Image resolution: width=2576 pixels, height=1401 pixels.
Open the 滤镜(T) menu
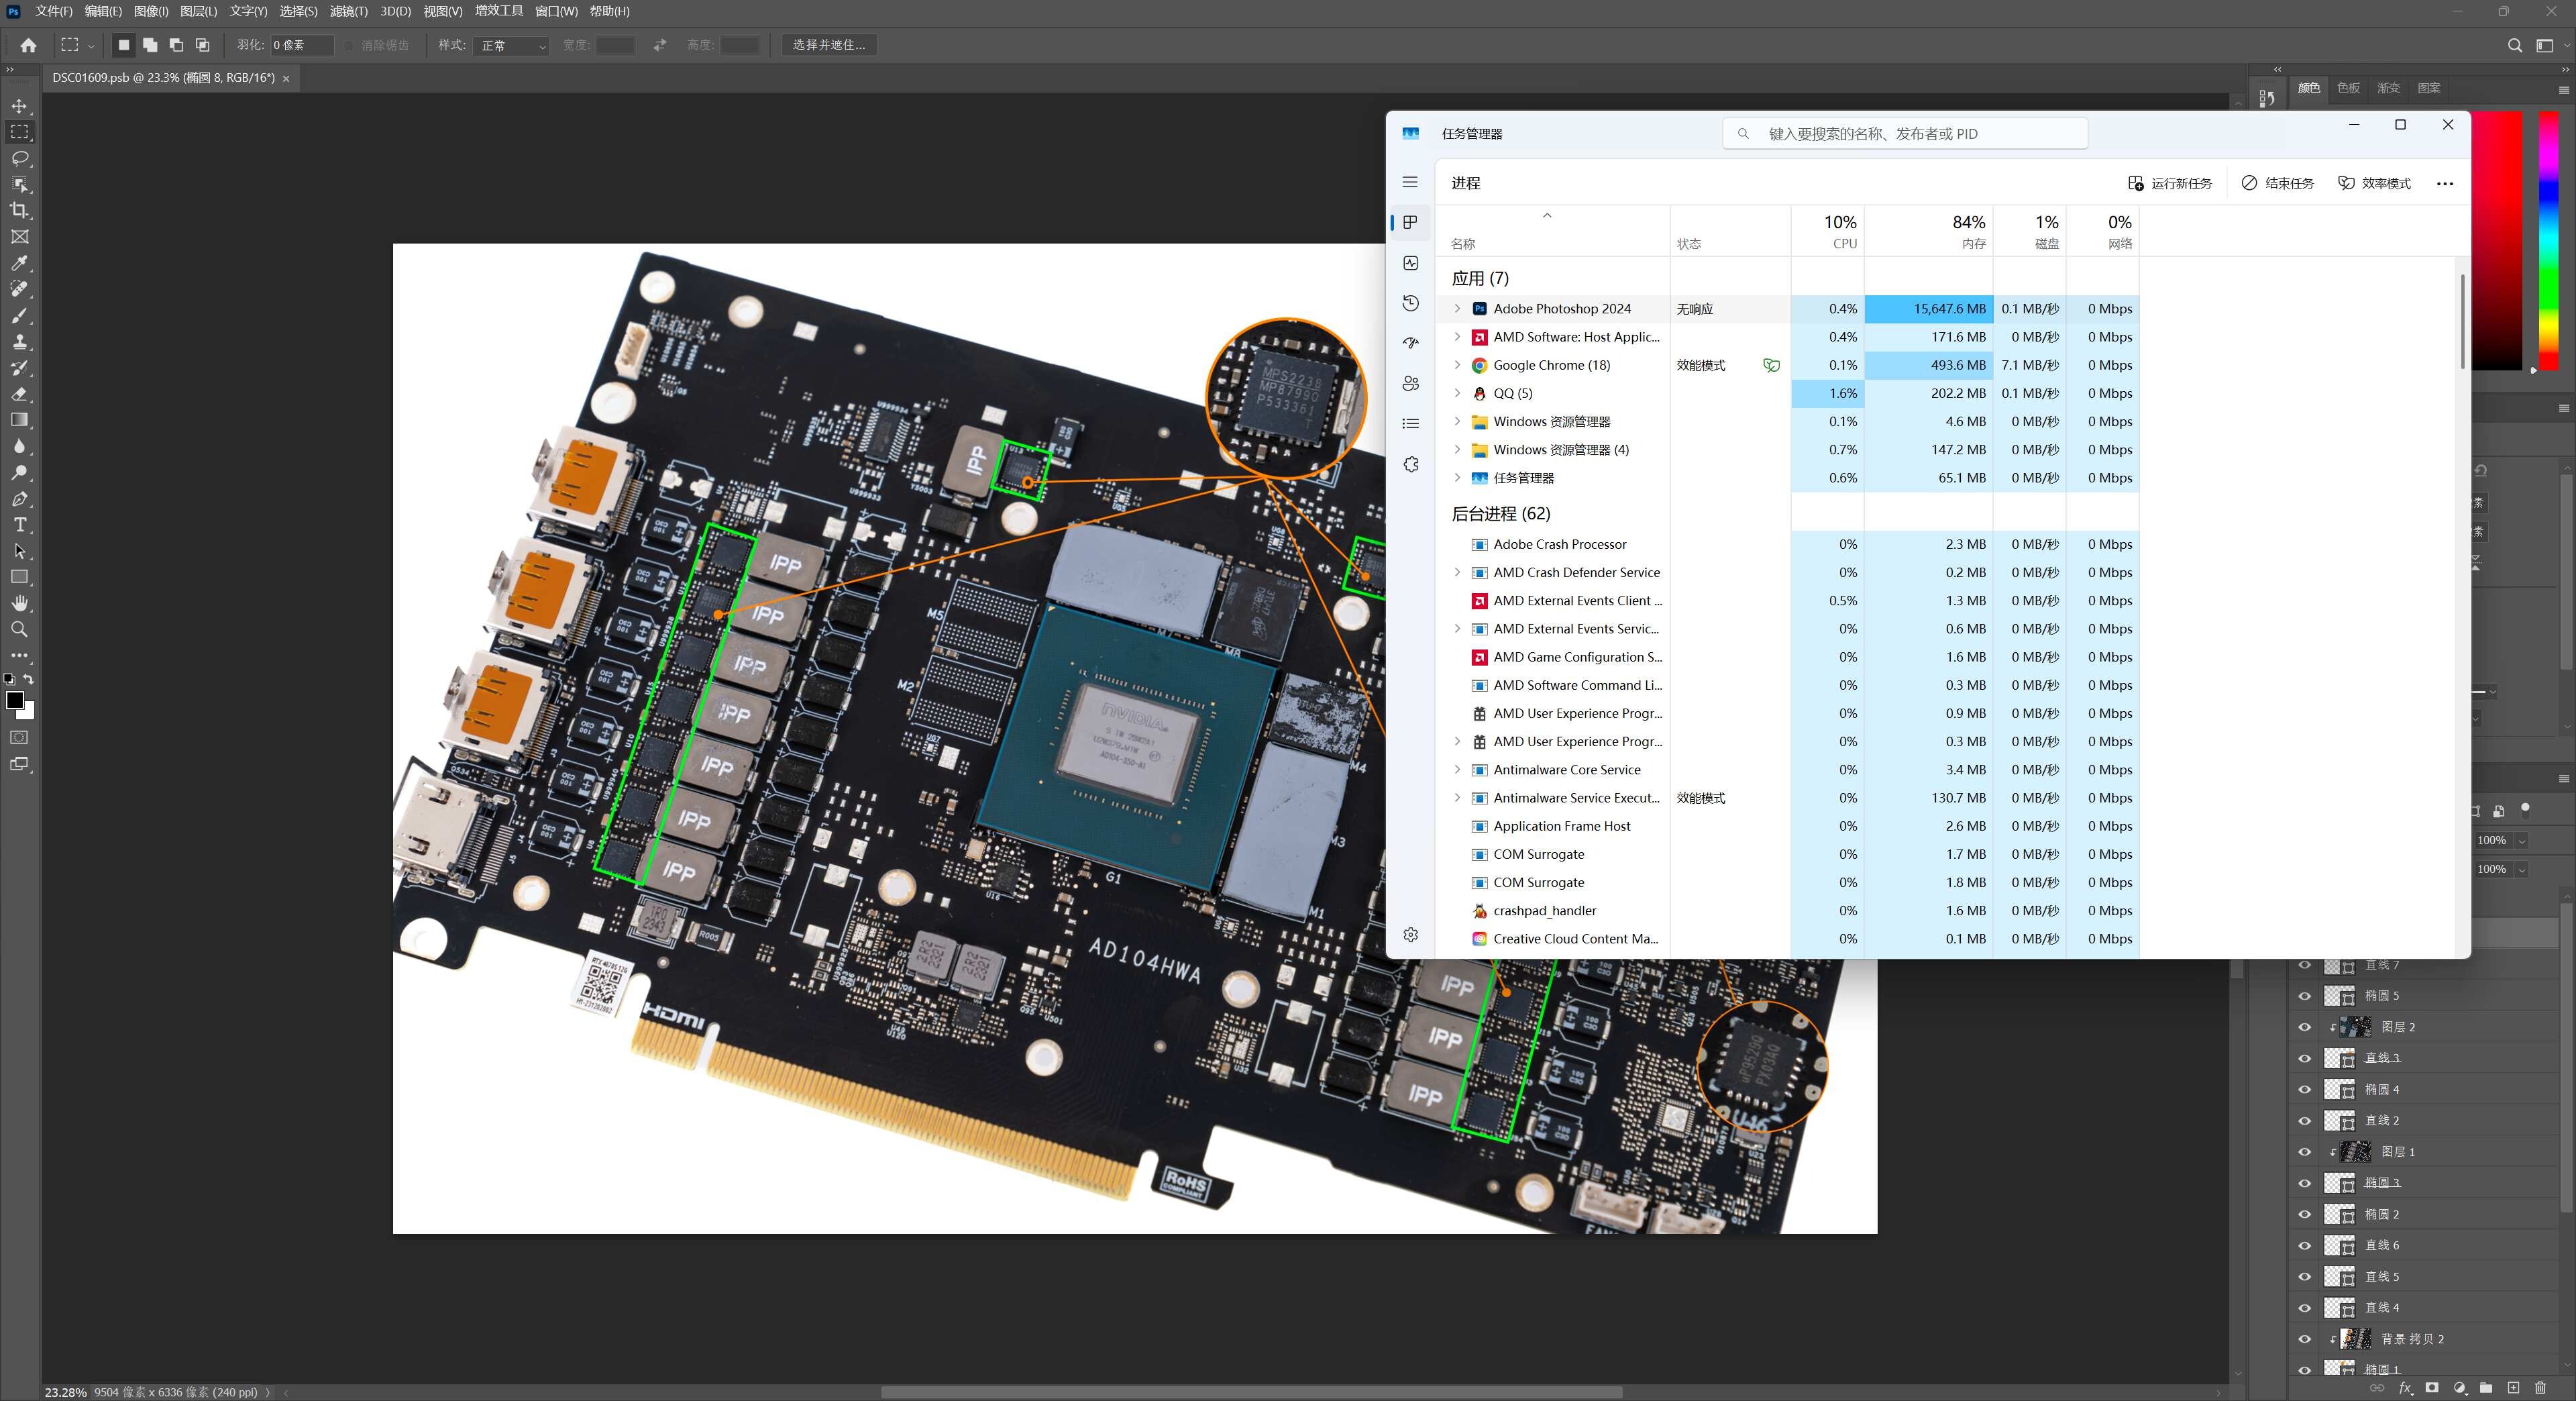point(348,11)
